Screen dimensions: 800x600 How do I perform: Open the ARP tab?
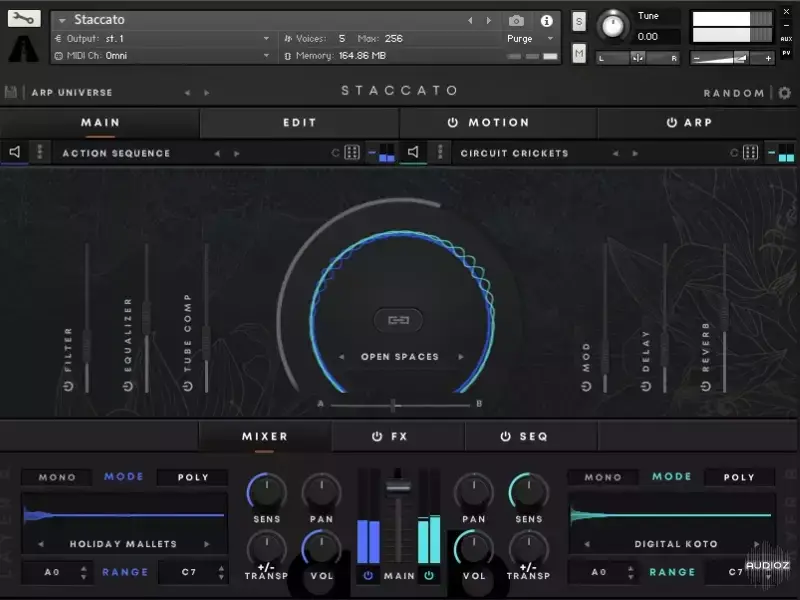click(698, 122)
